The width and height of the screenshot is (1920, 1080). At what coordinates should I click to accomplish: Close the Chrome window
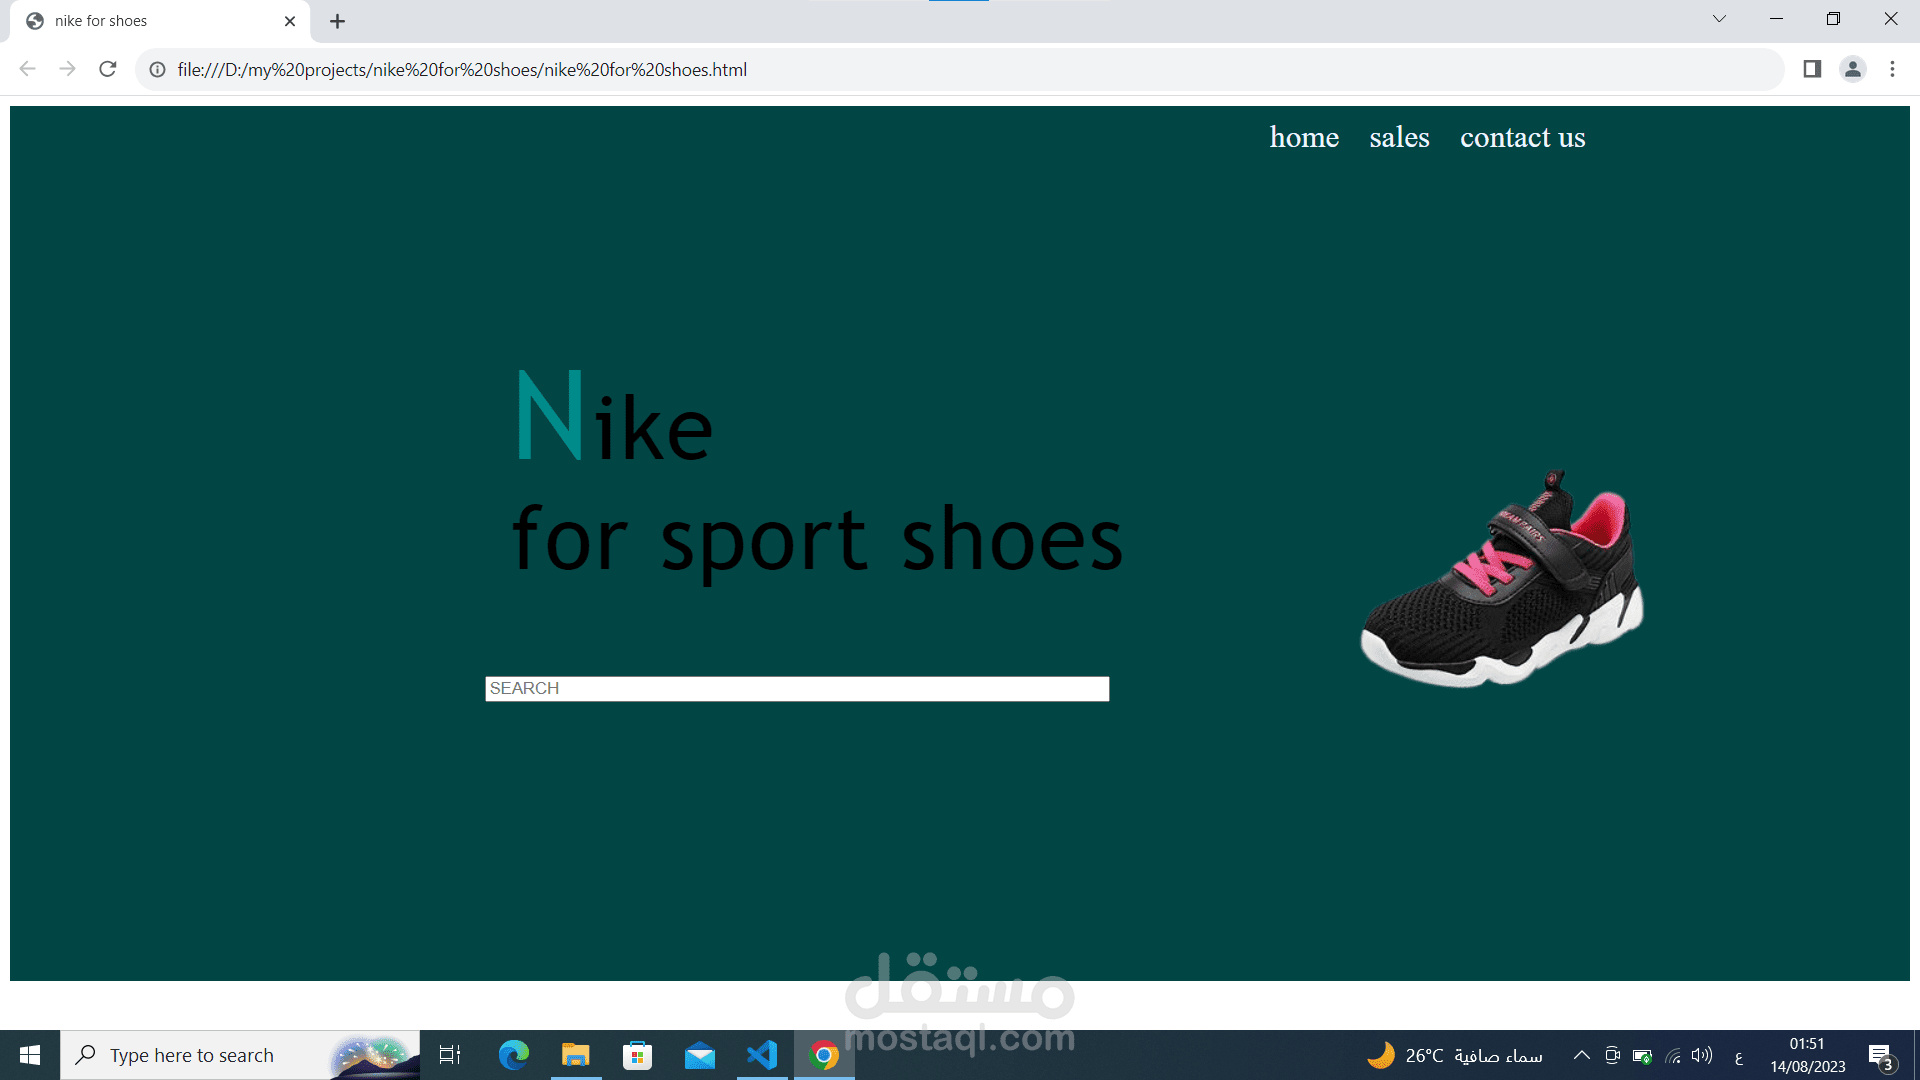pos(1890,19)
